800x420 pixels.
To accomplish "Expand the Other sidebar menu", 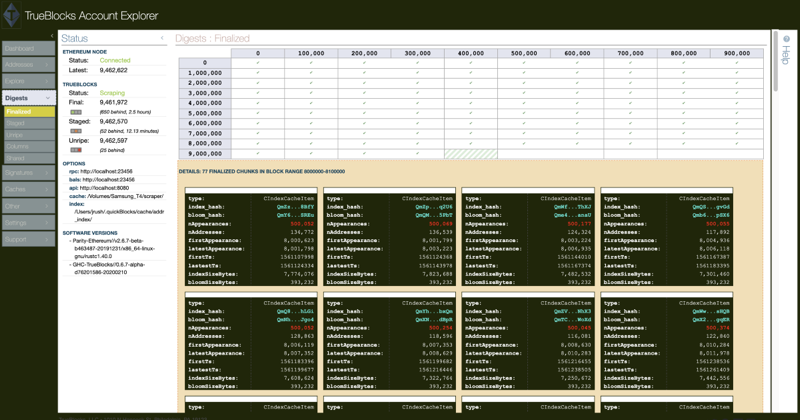I will 29,206.
